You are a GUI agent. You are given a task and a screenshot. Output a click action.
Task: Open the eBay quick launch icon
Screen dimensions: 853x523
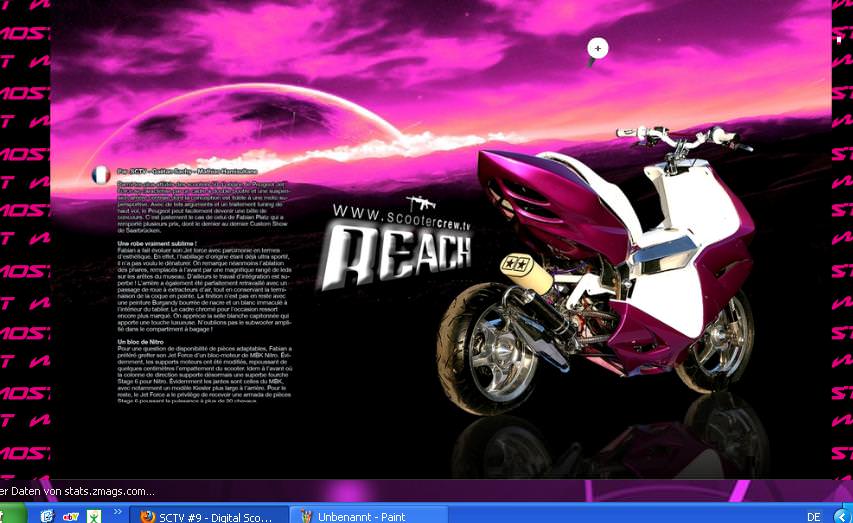click(x=71, y=516)
